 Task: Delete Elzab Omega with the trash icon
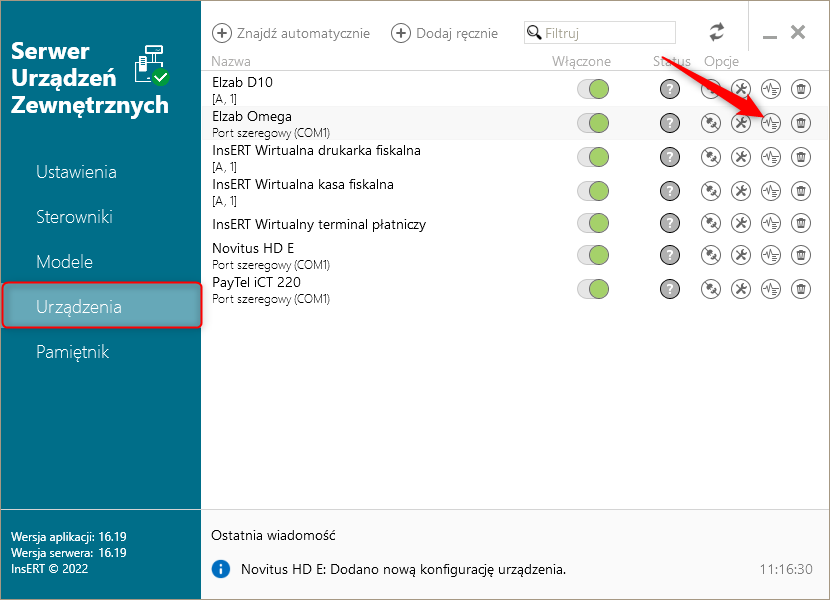coord(801,123)
